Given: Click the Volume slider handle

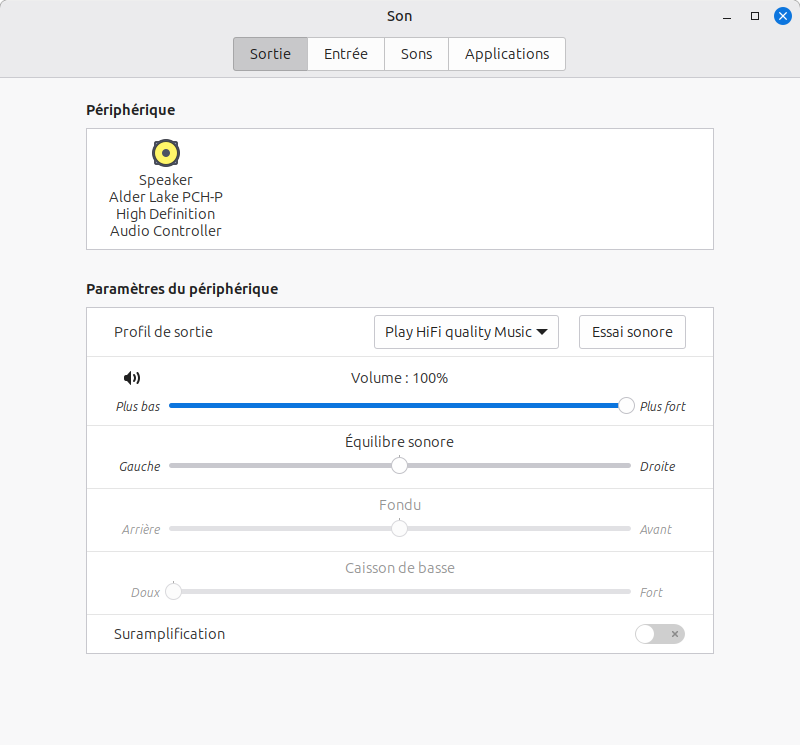Looking at the screenshot, I should pyautogui.click(x=626, y=405).
